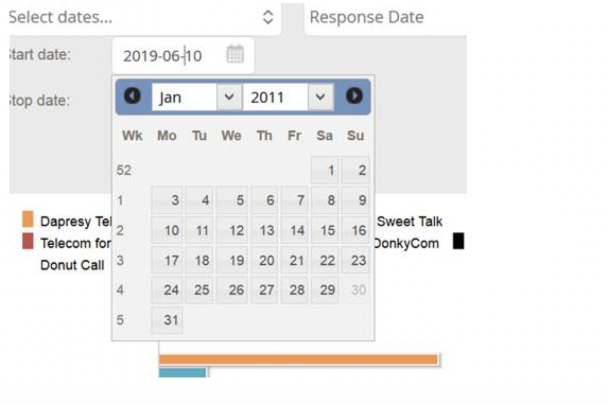Click the black DonkyCom legend swatch
The width and height of the screenshot is (608, 404).
point(459,241)
